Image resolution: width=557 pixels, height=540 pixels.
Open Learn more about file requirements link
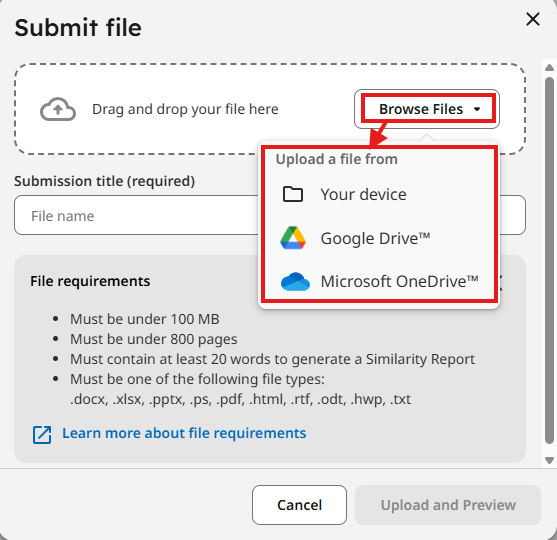(x=184, y=433)
